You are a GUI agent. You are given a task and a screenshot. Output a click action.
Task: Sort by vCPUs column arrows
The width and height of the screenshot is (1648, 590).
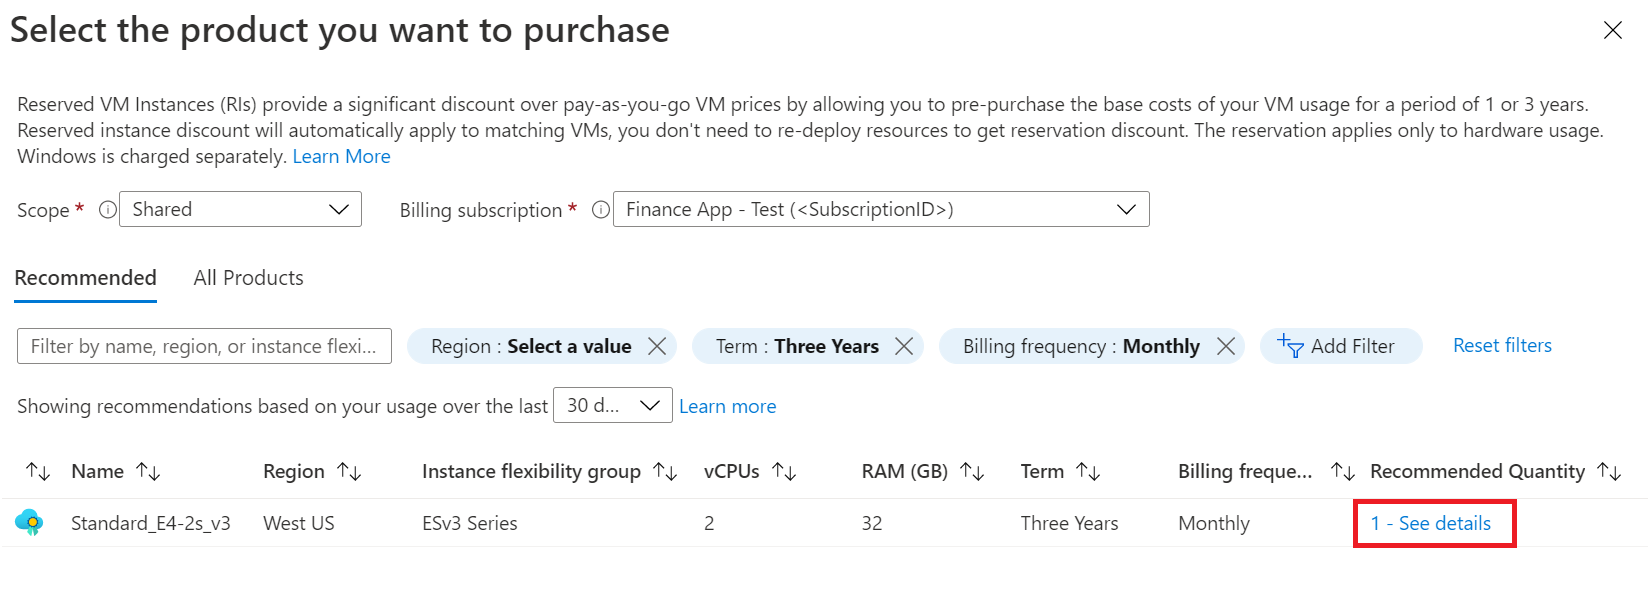click(785, 471)
